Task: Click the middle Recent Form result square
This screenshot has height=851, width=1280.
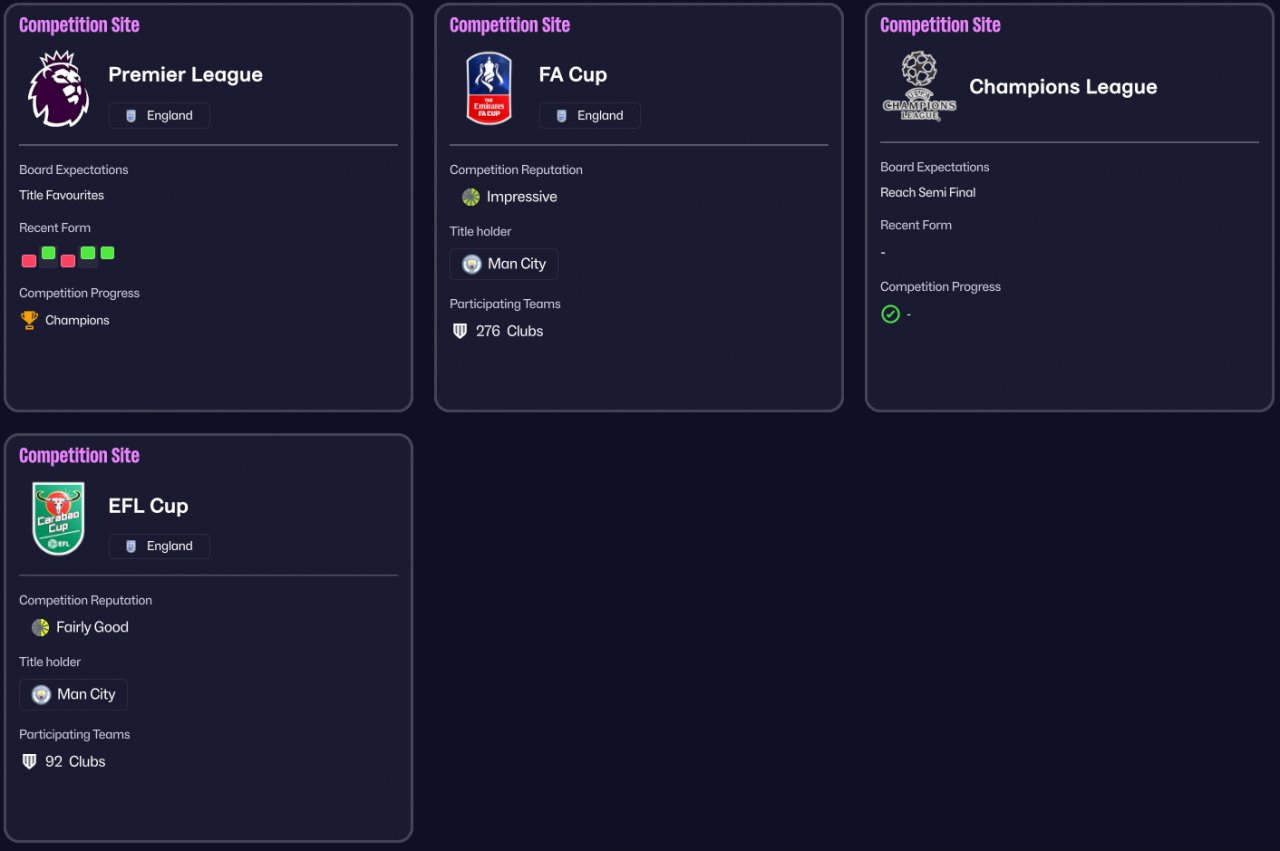Action: click(68, 261)
